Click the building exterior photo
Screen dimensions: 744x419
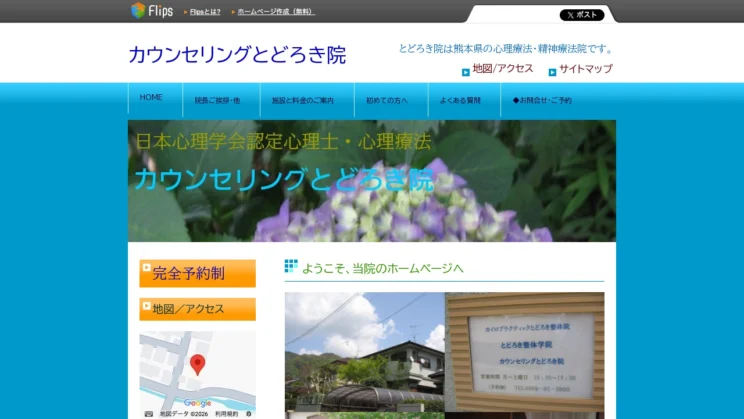(x=364, y=352)
